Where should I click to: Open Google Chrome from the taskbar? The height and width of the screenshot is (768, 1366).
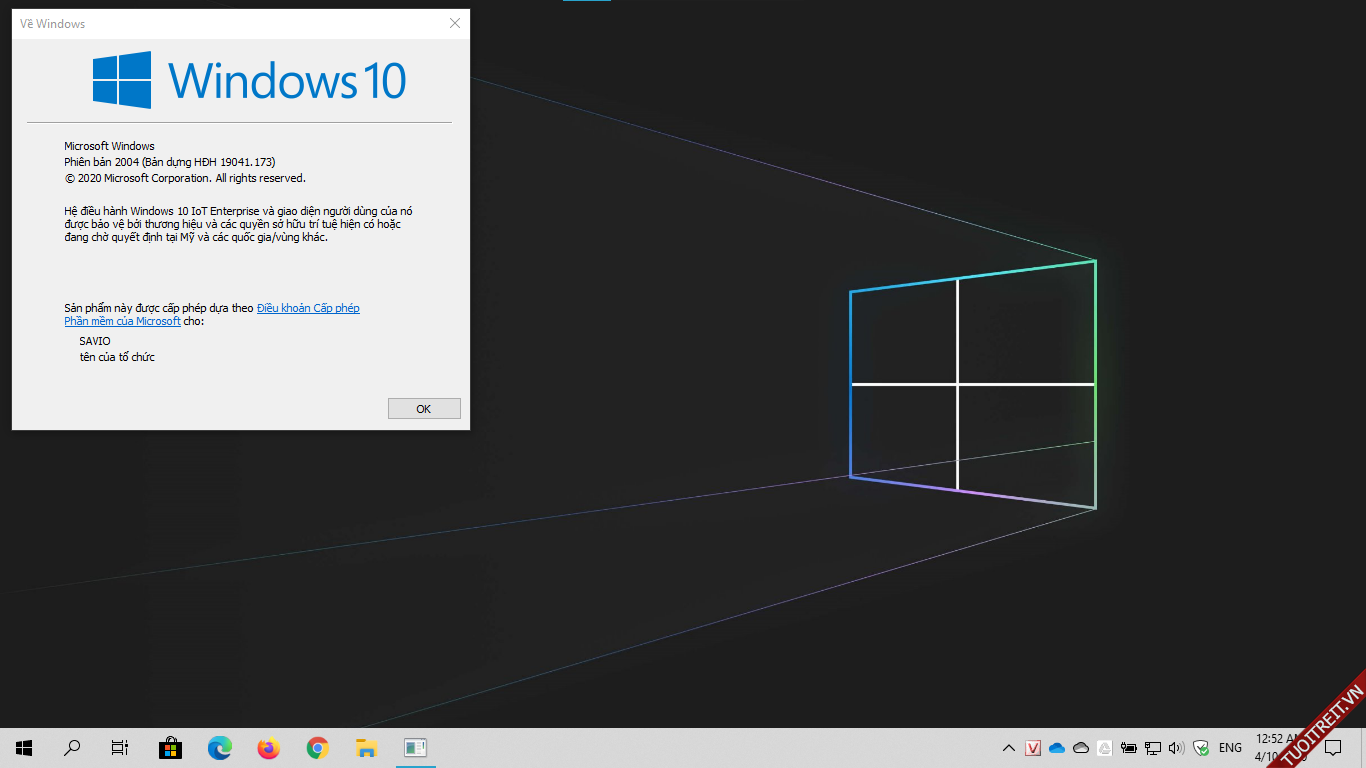point(317,748)
